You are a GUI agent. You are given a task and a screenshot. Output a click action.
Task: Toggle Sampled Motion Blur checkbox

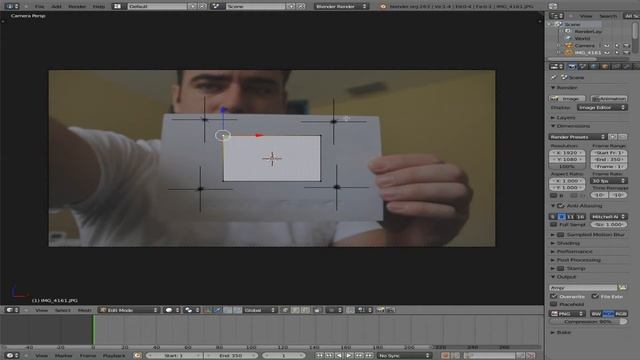pyautogui.click(x=561, y=235)
